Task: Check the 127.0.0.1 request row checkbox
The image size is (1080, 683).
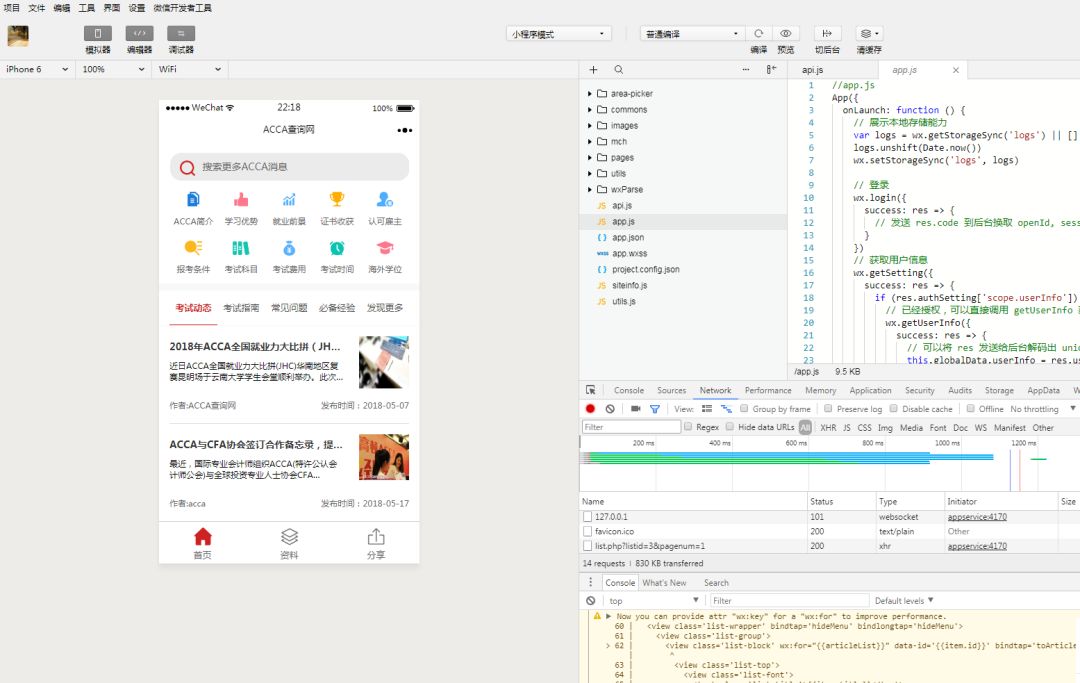Action: (588, 516)
